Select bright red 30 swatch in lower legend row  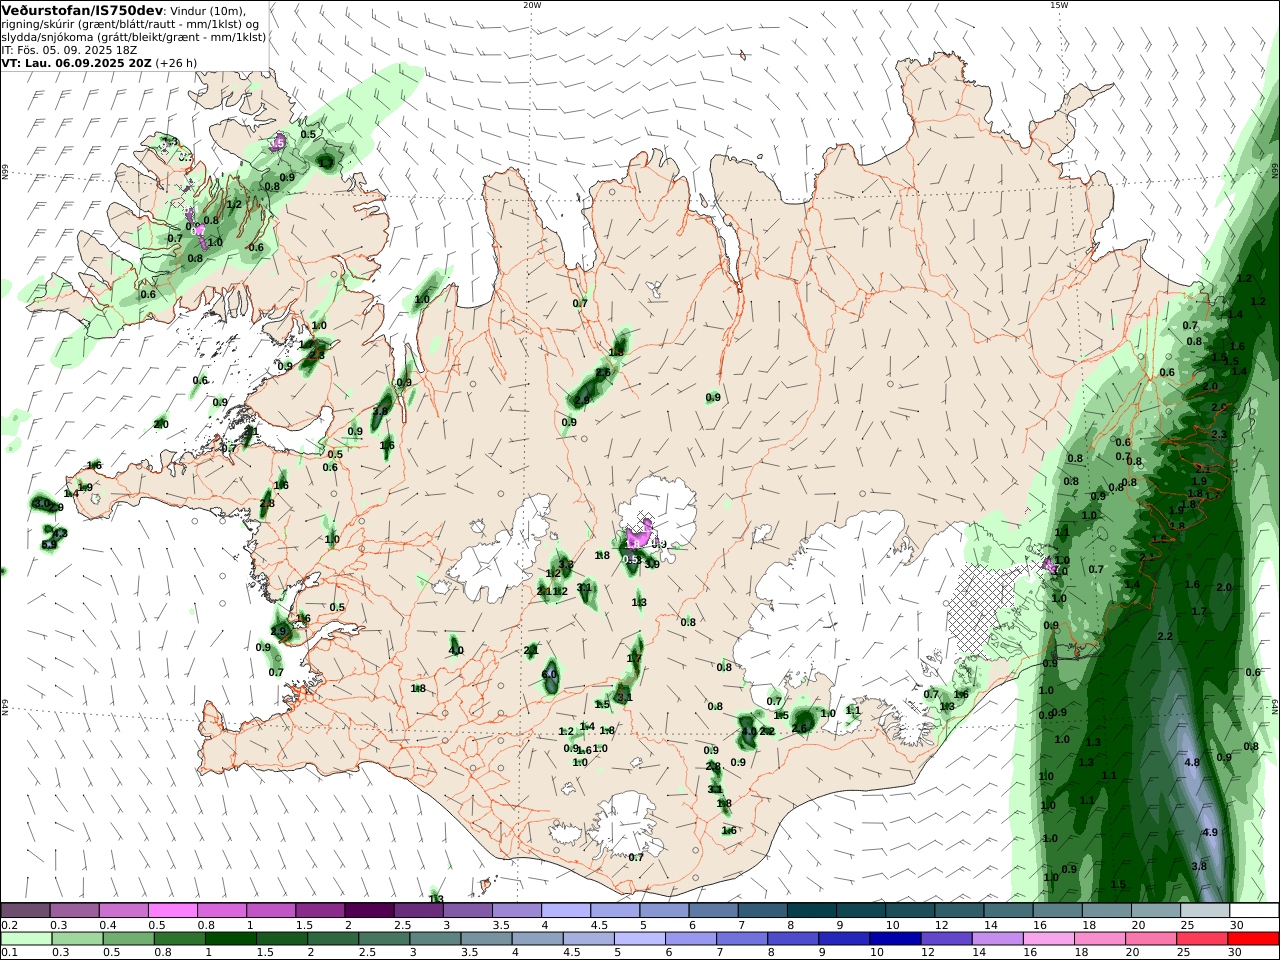(1254, 939)
